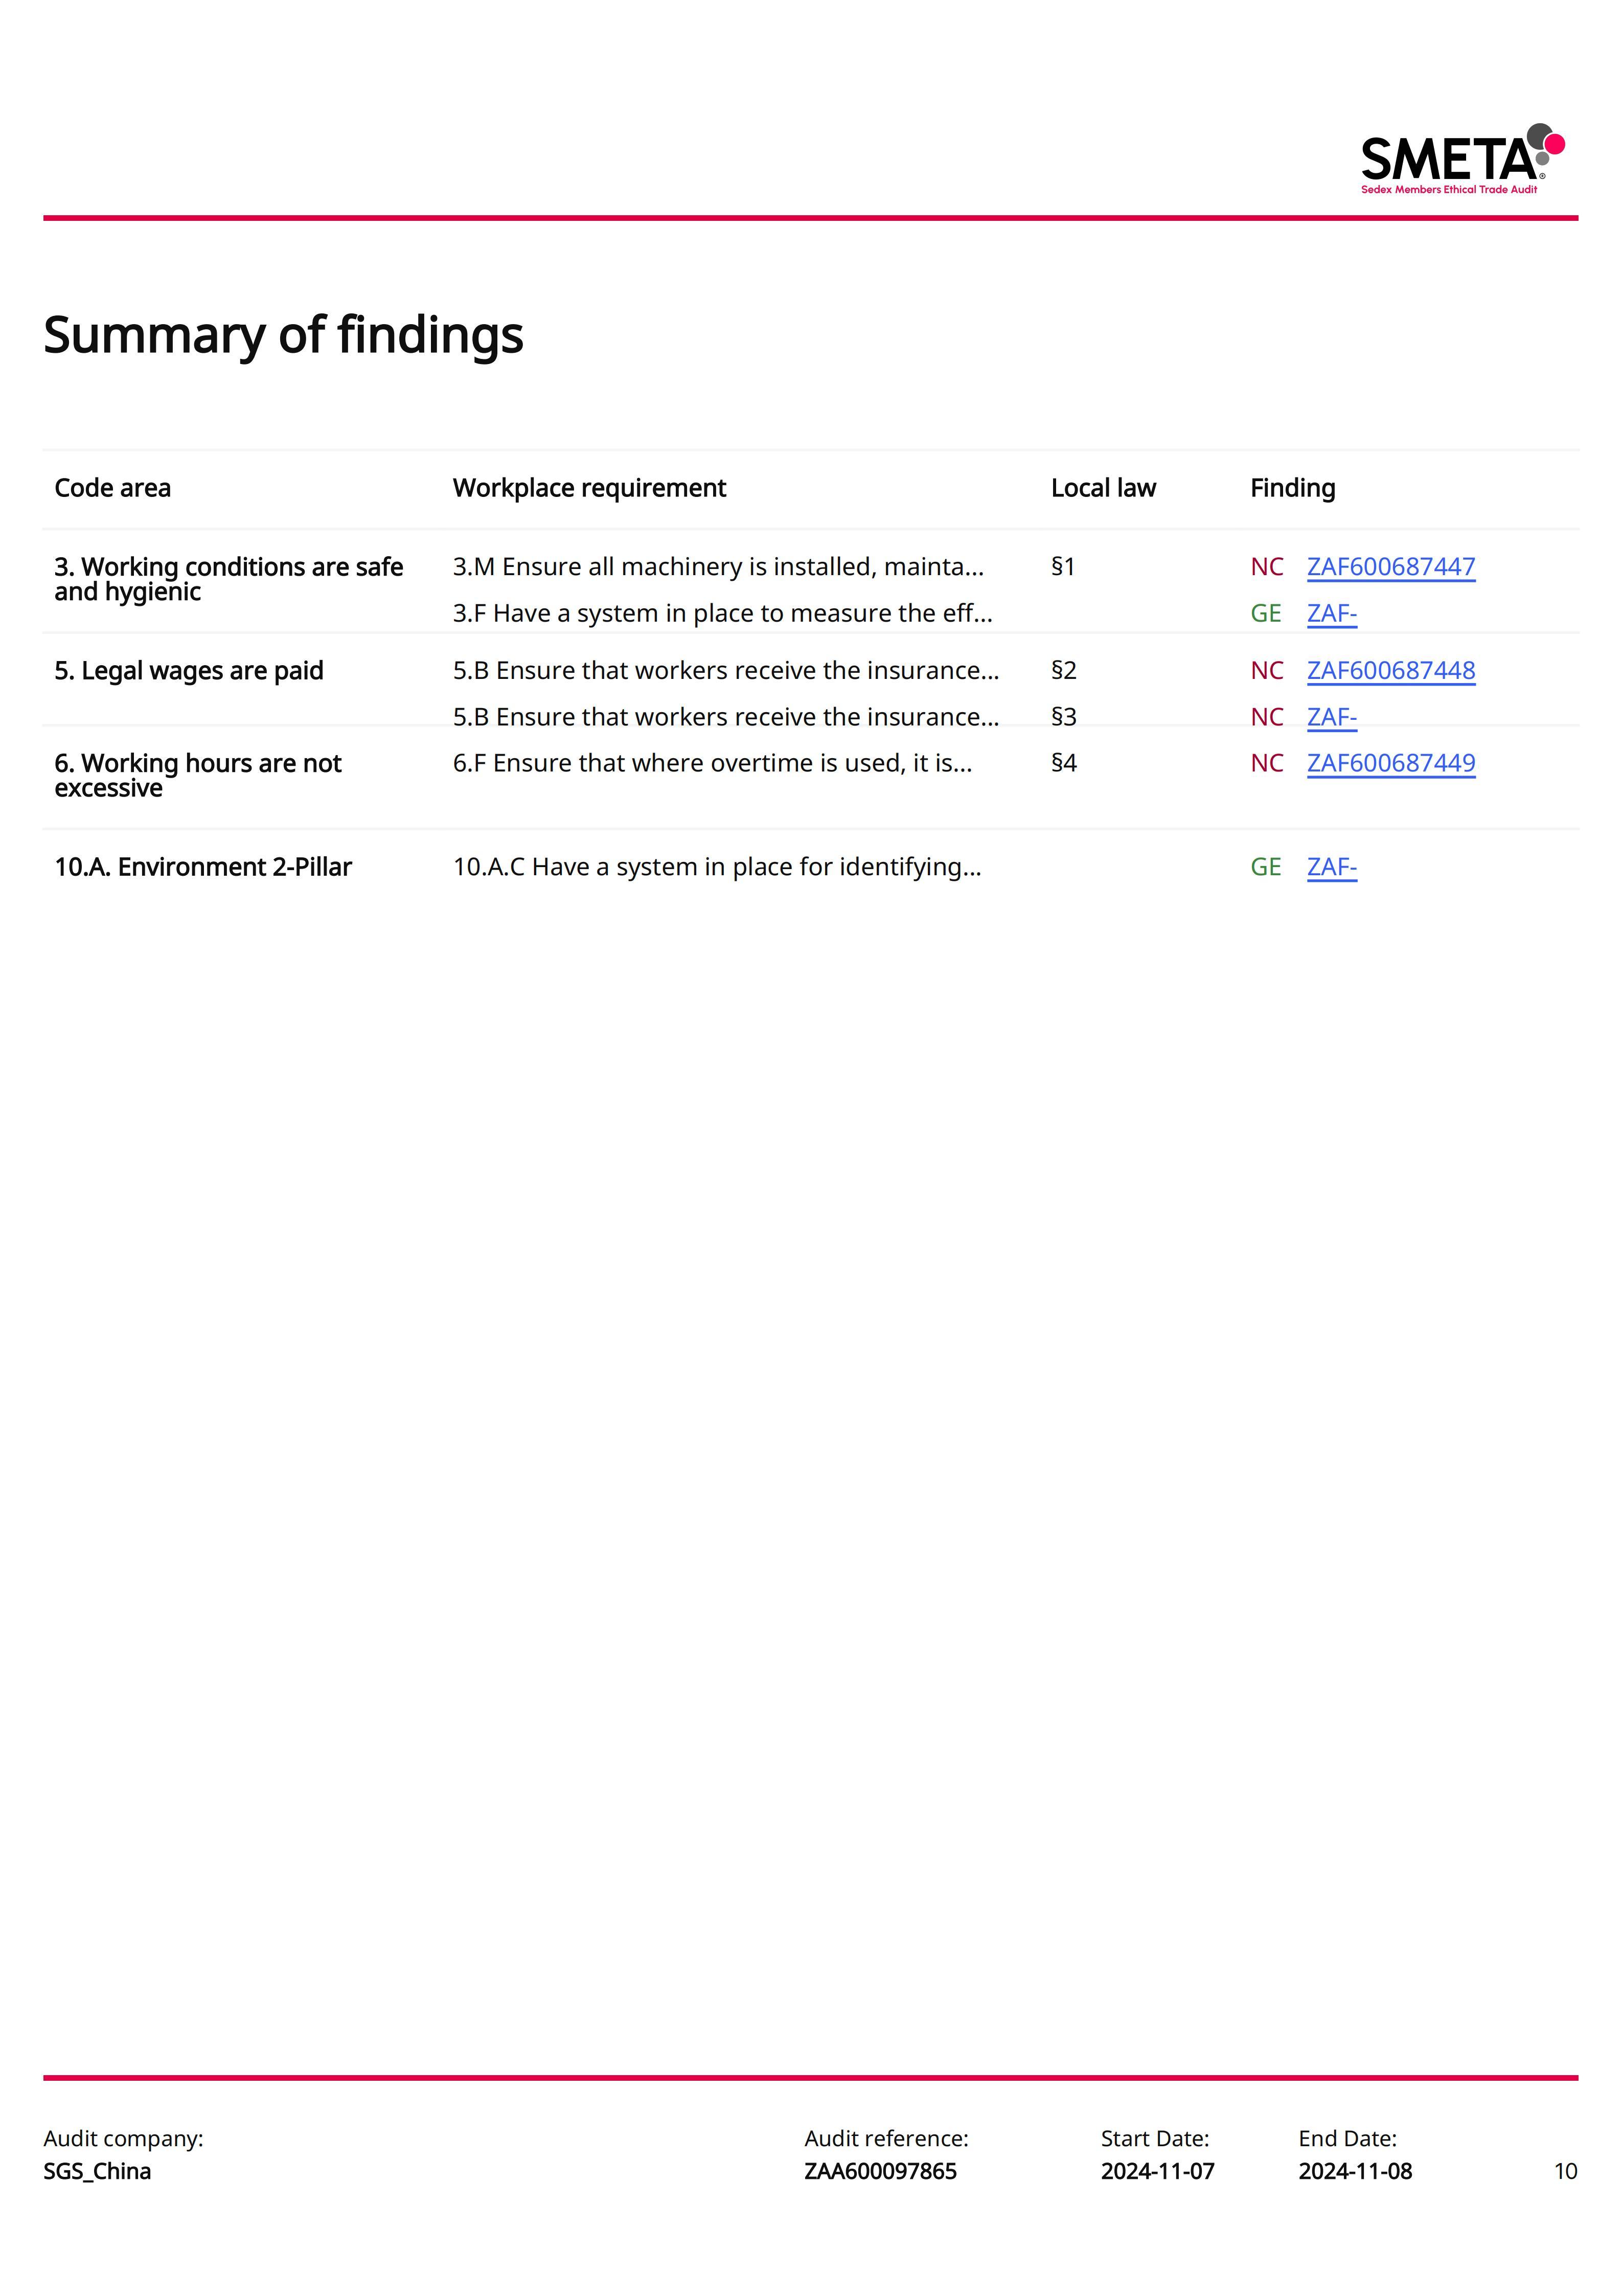Select '3. Working conditions are safe and hygienic'
The width and height of the screenshot is (1622, 2296).
point(228,580)
